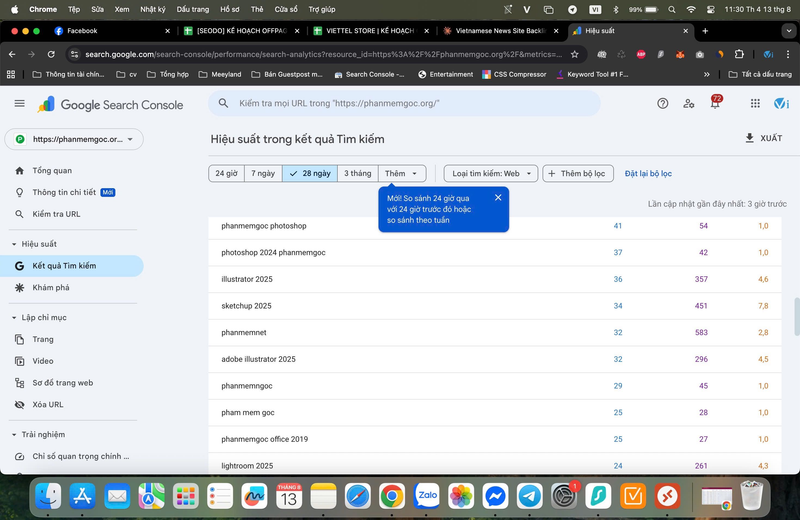Open Chrome extensions puzzle icon
800x520 pixels.
tap(739, 54)
